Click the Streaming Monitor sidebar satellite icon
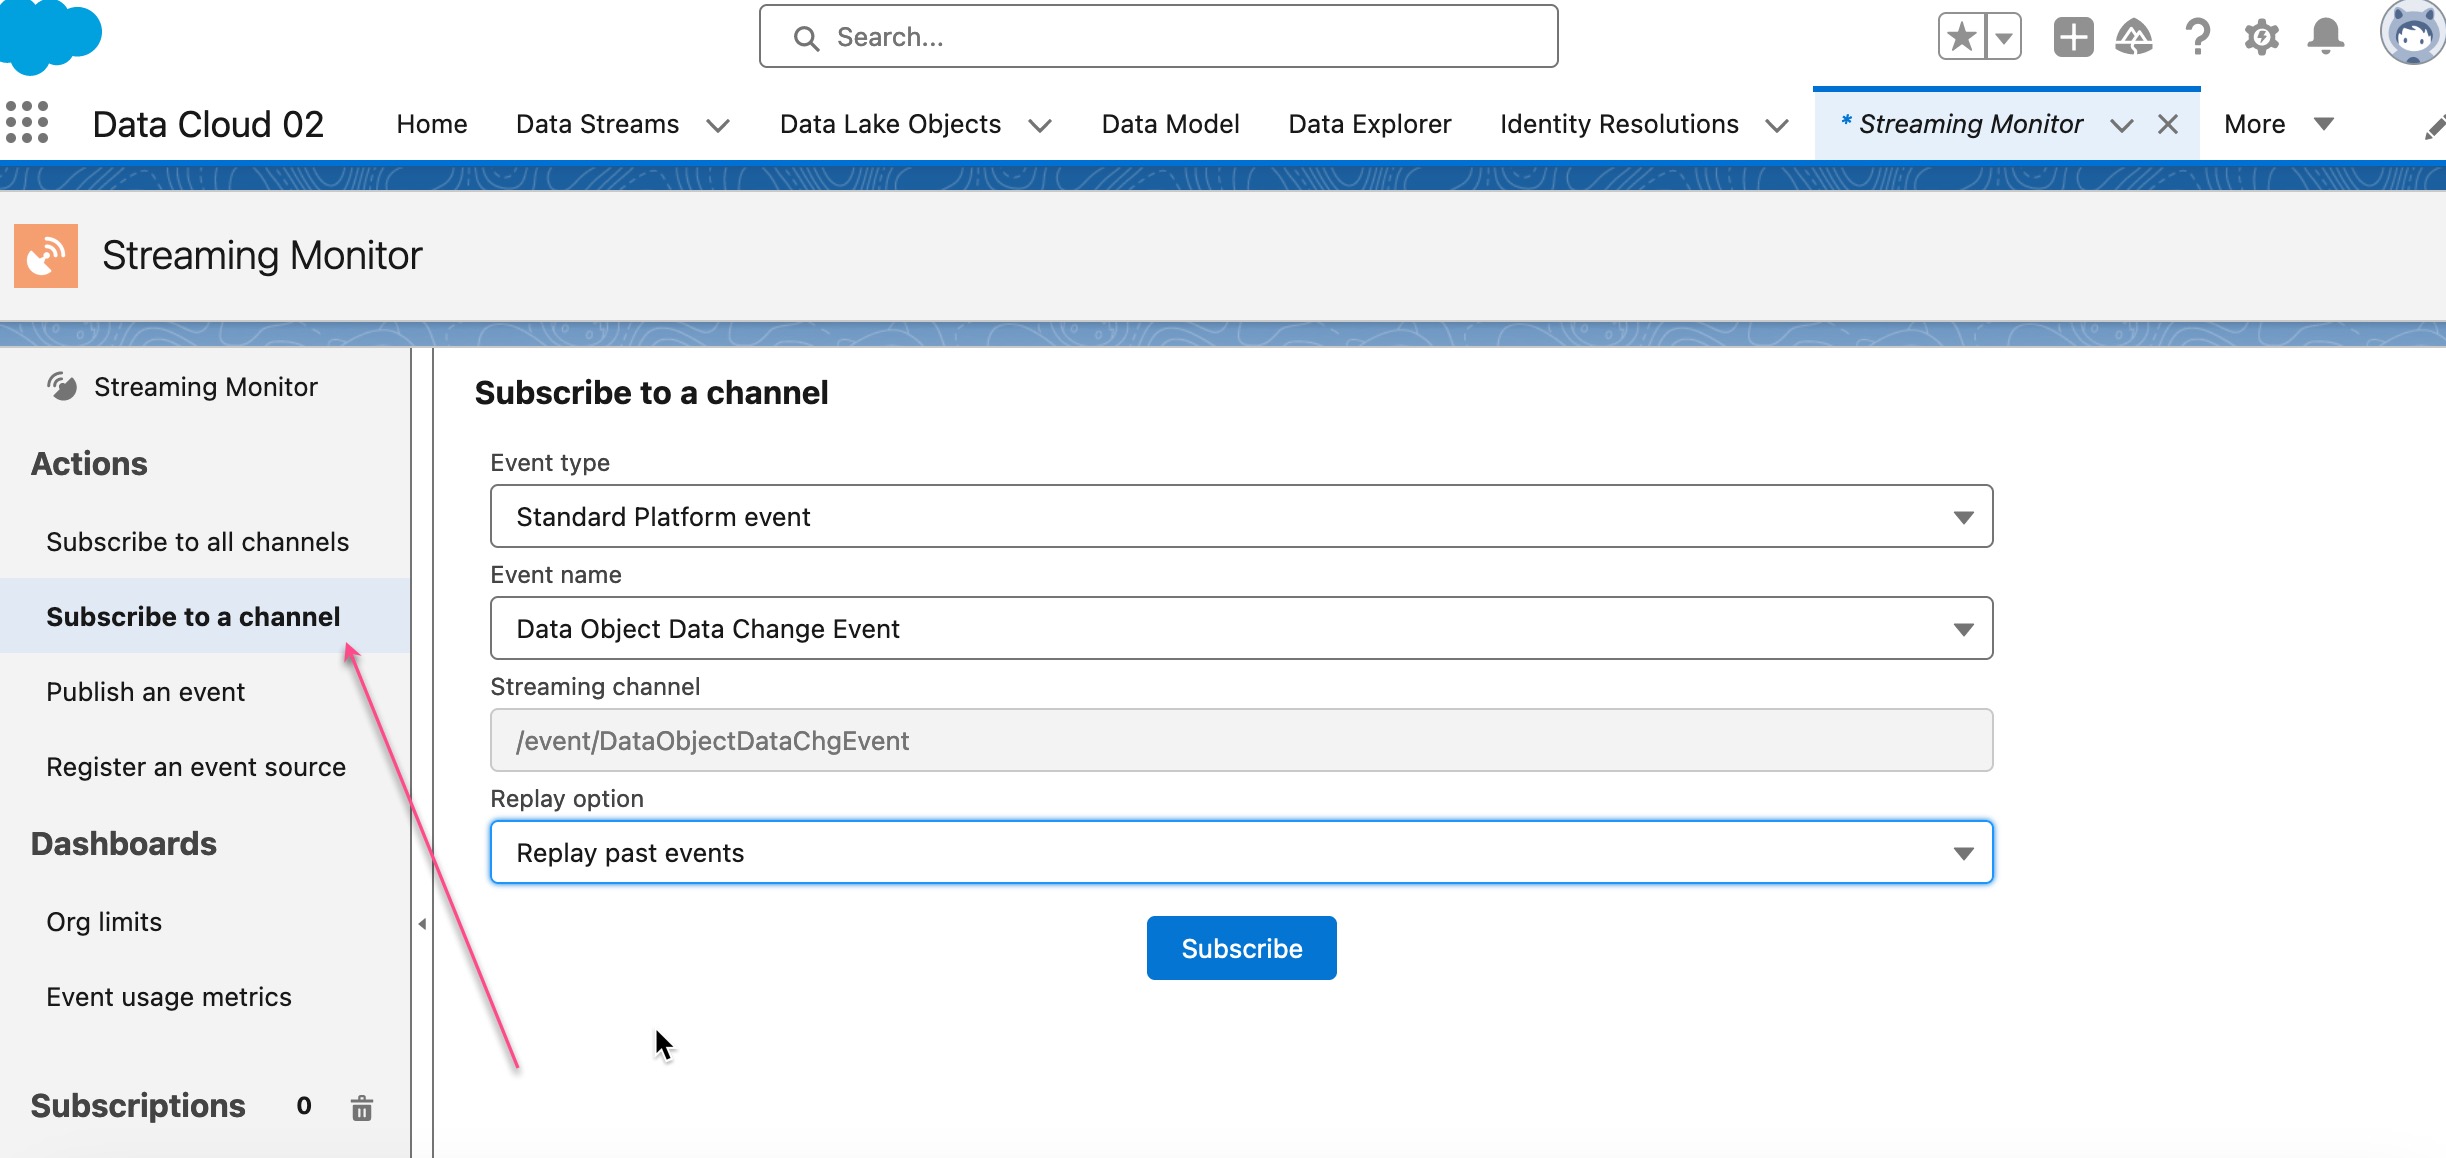This screenshot has height=1158, width=2446. [x=62, y=386]
